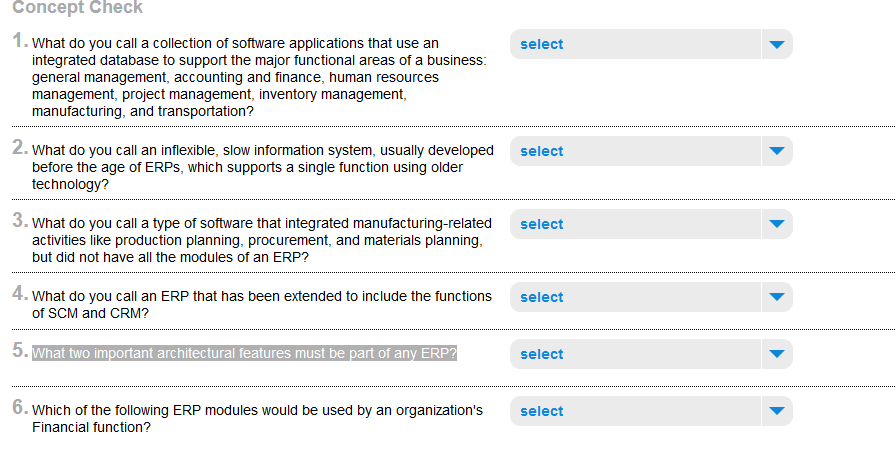Click question 2 text about inflexible information system
The width and height of the screenshot is (896, 470).
263,167
